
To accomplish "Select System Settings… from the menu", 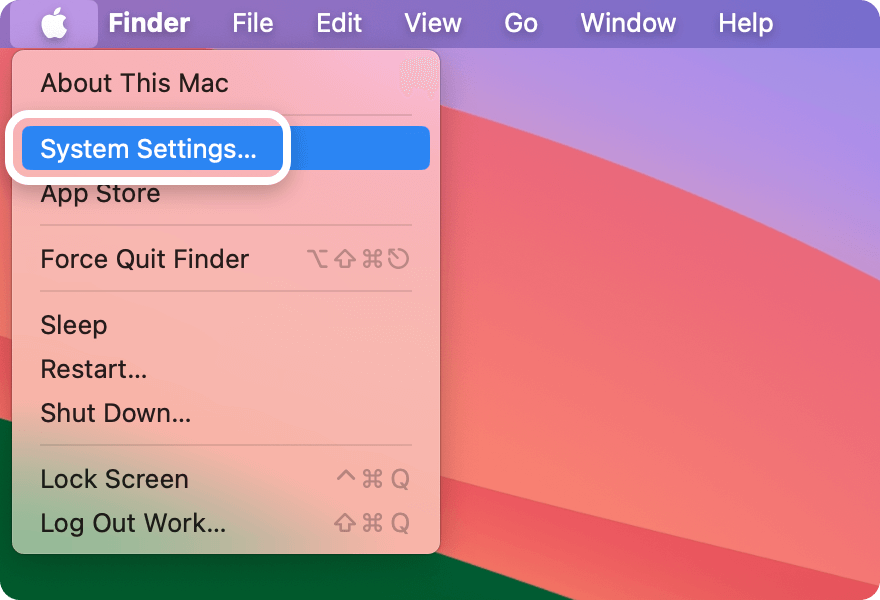I will (x=226, y=148).
